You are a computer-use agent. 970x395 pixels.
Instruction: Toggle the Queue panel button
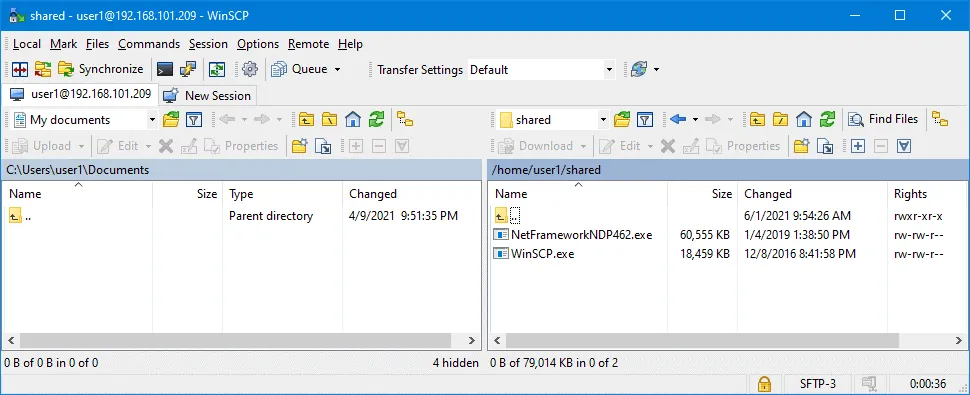(301, 69)
